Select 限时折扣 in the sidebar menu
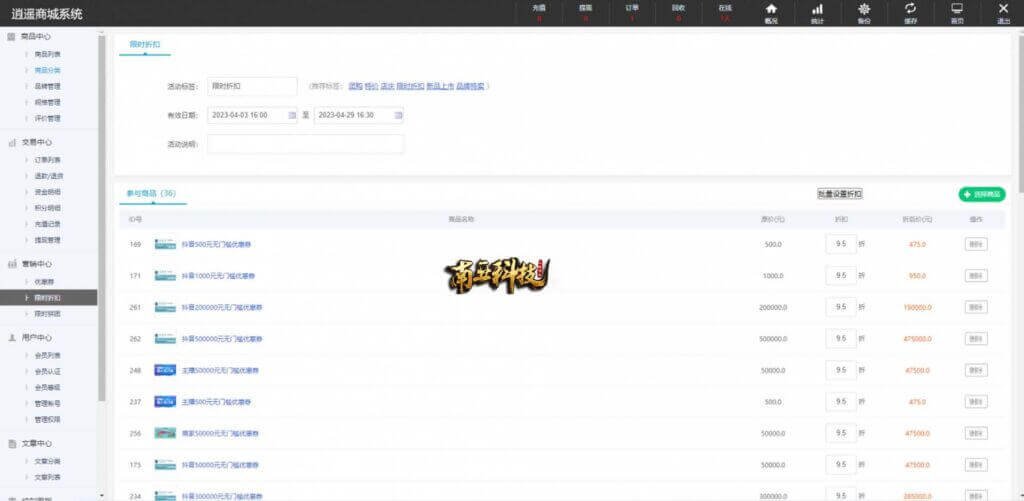The height and width of the screenshot is (501, 1024). pyautogui.click(x=48, y=297)
